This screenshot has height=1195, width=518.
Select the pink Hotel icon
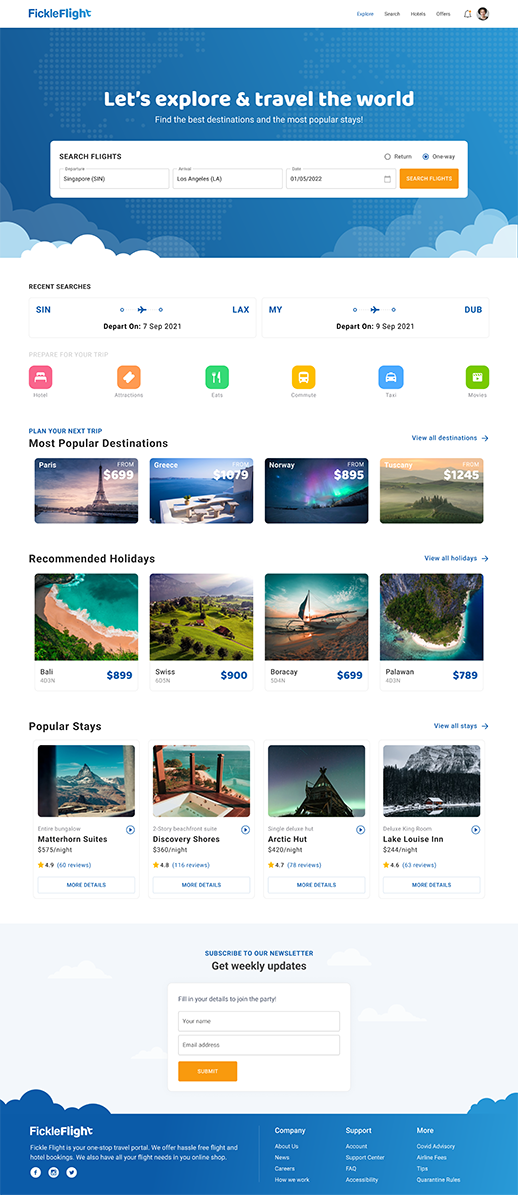40,377
